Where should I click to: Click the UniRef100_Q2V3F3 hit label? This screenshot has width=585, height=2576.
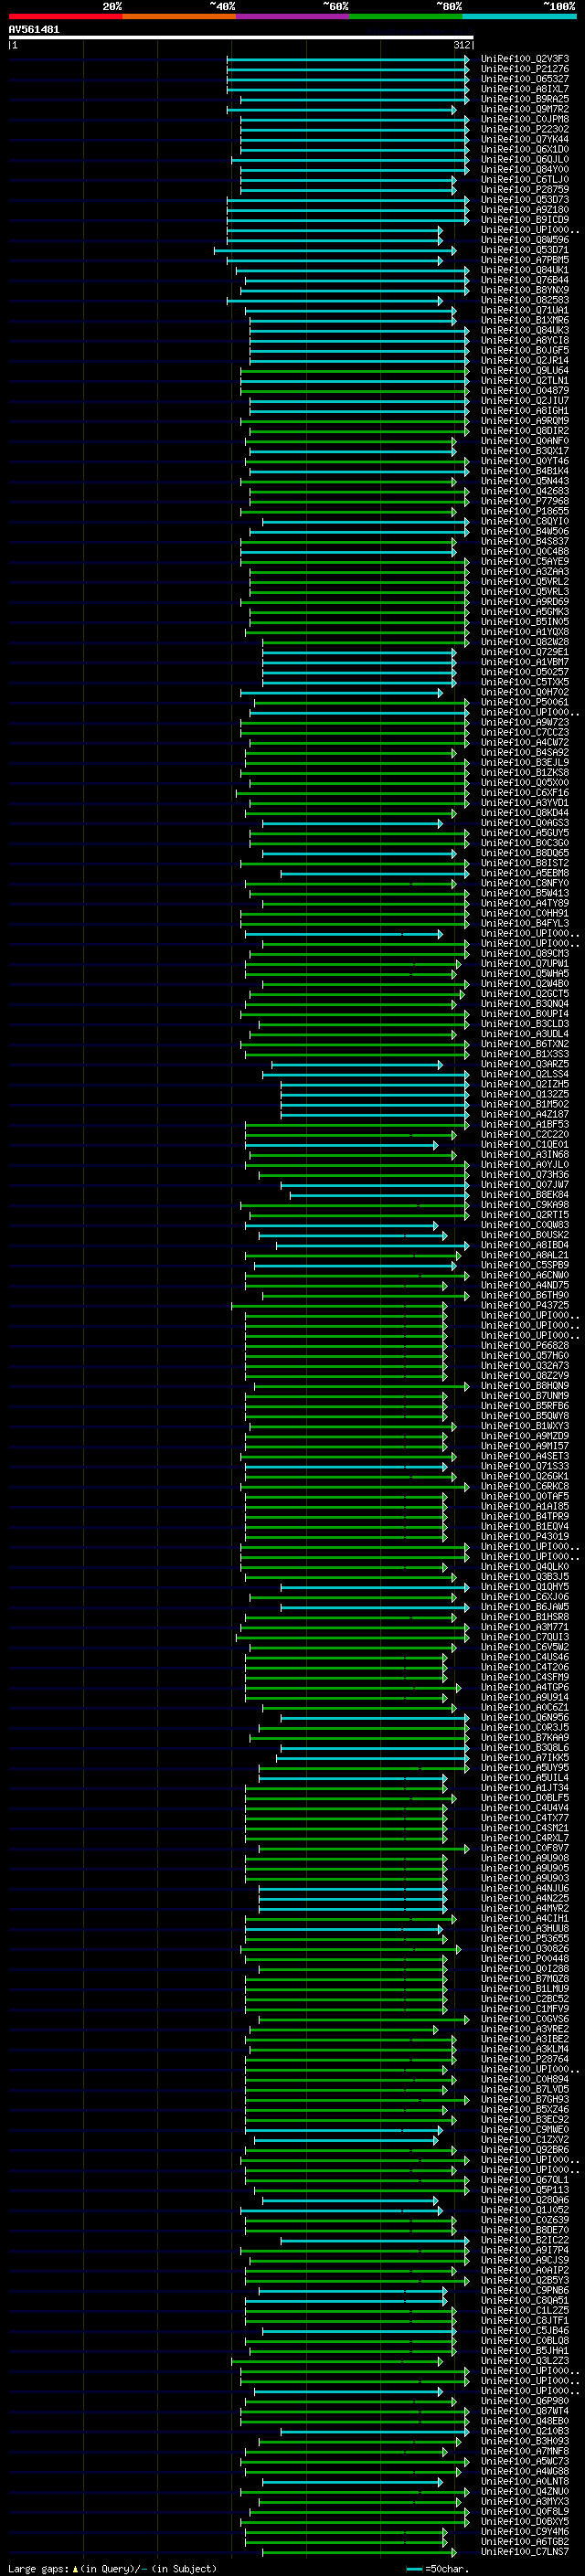coord(525,59)
